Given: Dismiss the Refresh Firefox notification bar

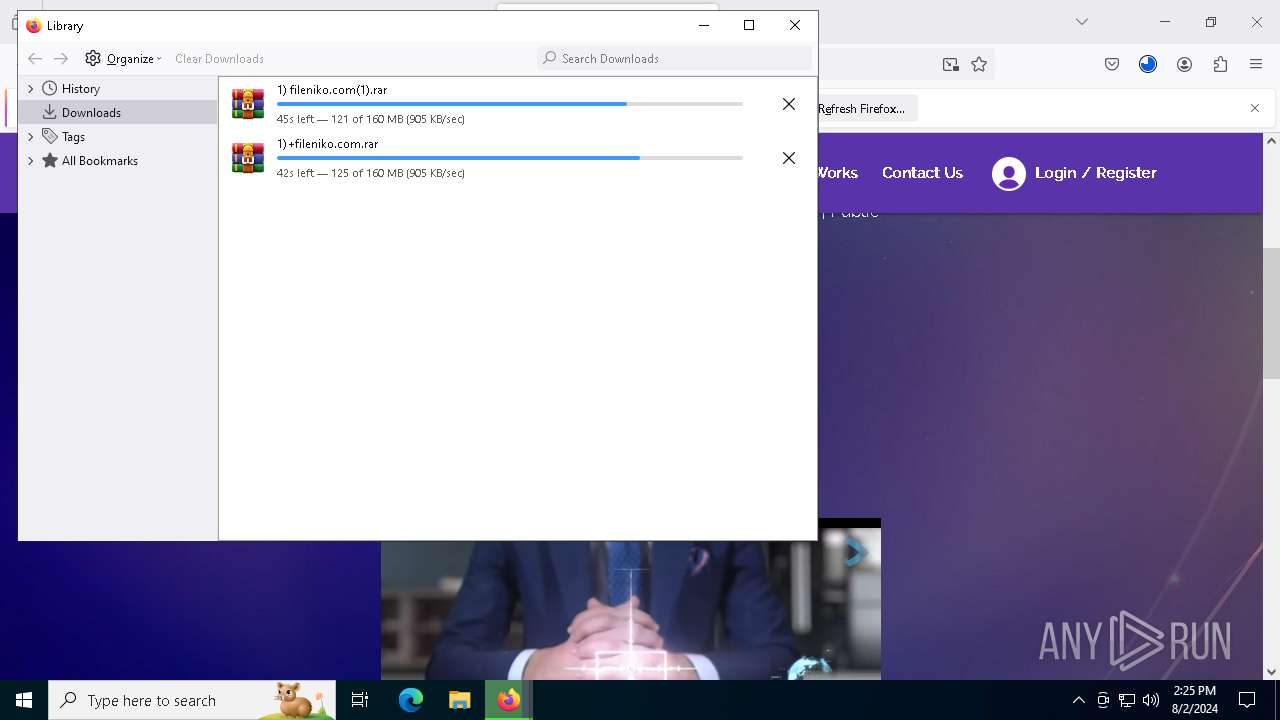Looking at the screenshot, I should pyautogui.click(x=1255, y=108).
